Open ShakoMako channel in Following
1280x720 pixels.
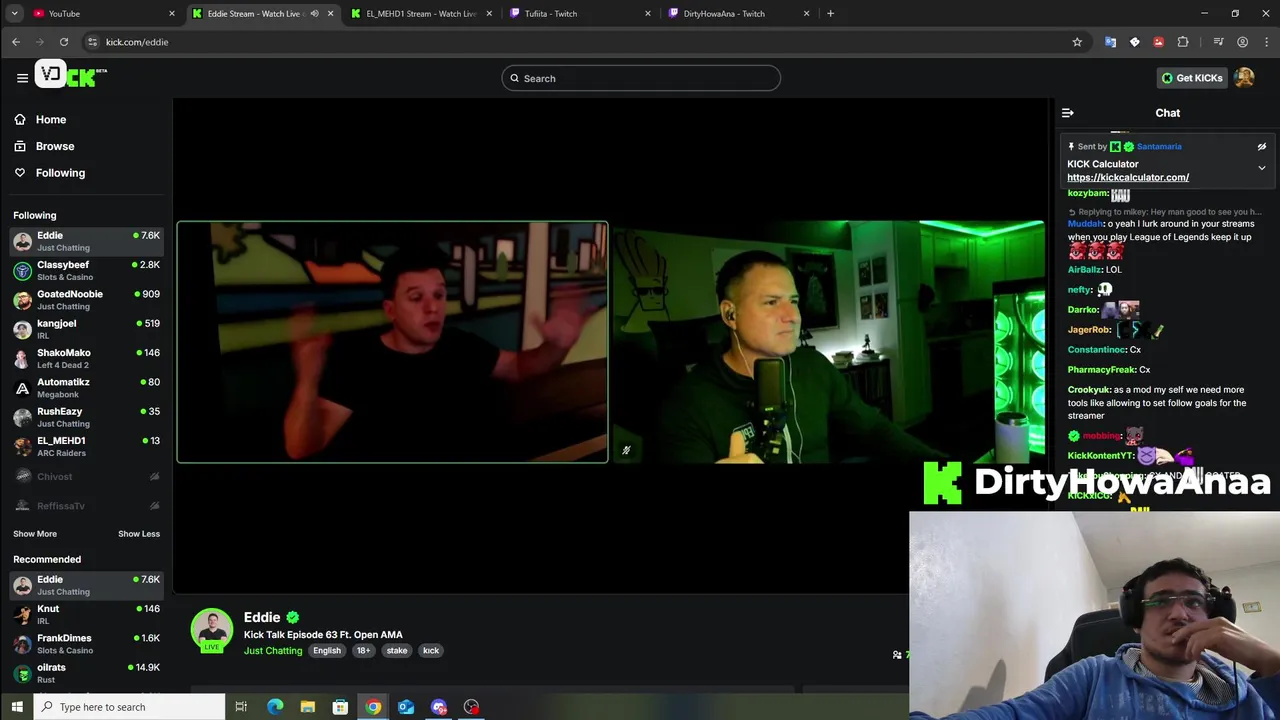click(87, 358)
